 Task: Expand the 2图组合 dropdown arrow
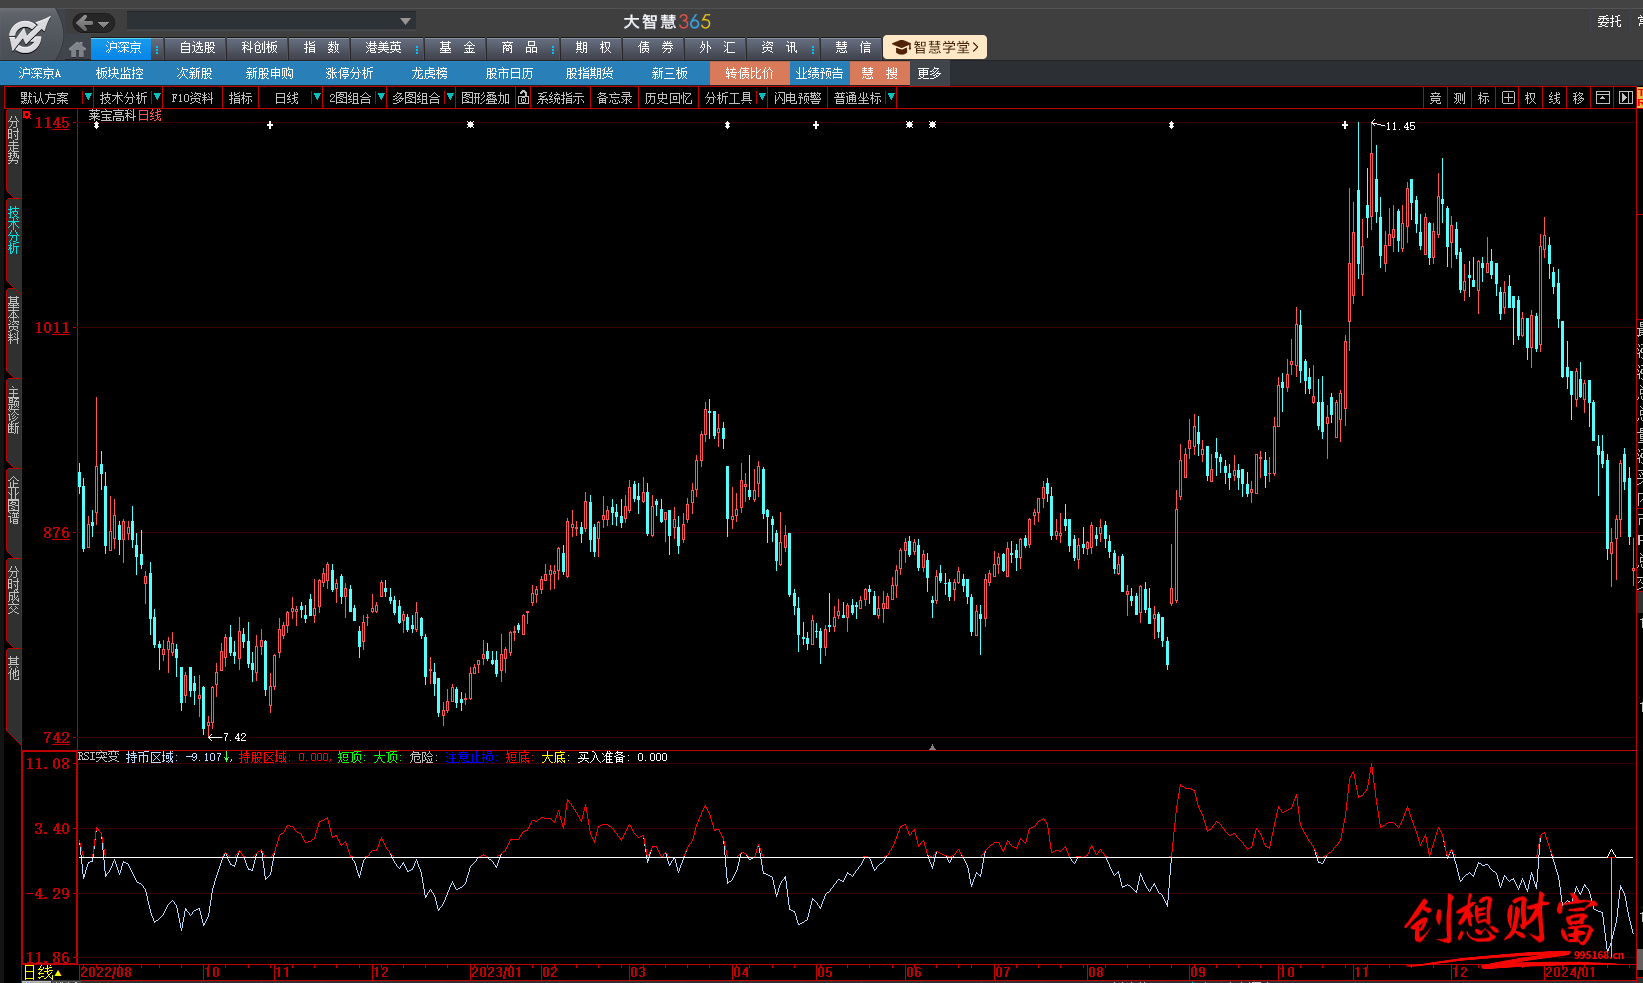pos(381,97)
